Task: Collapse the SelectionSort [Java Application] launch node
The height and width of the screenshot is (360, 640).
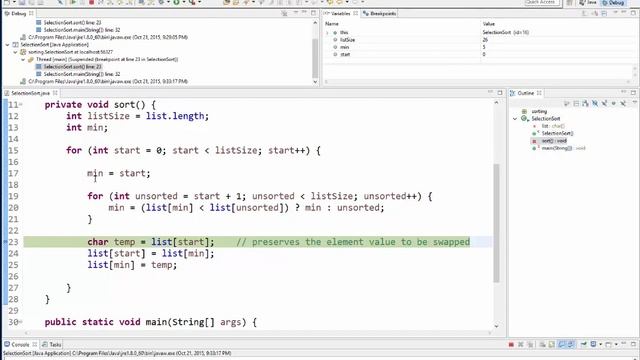Action: pyautogui.click(x=7, y=44)
